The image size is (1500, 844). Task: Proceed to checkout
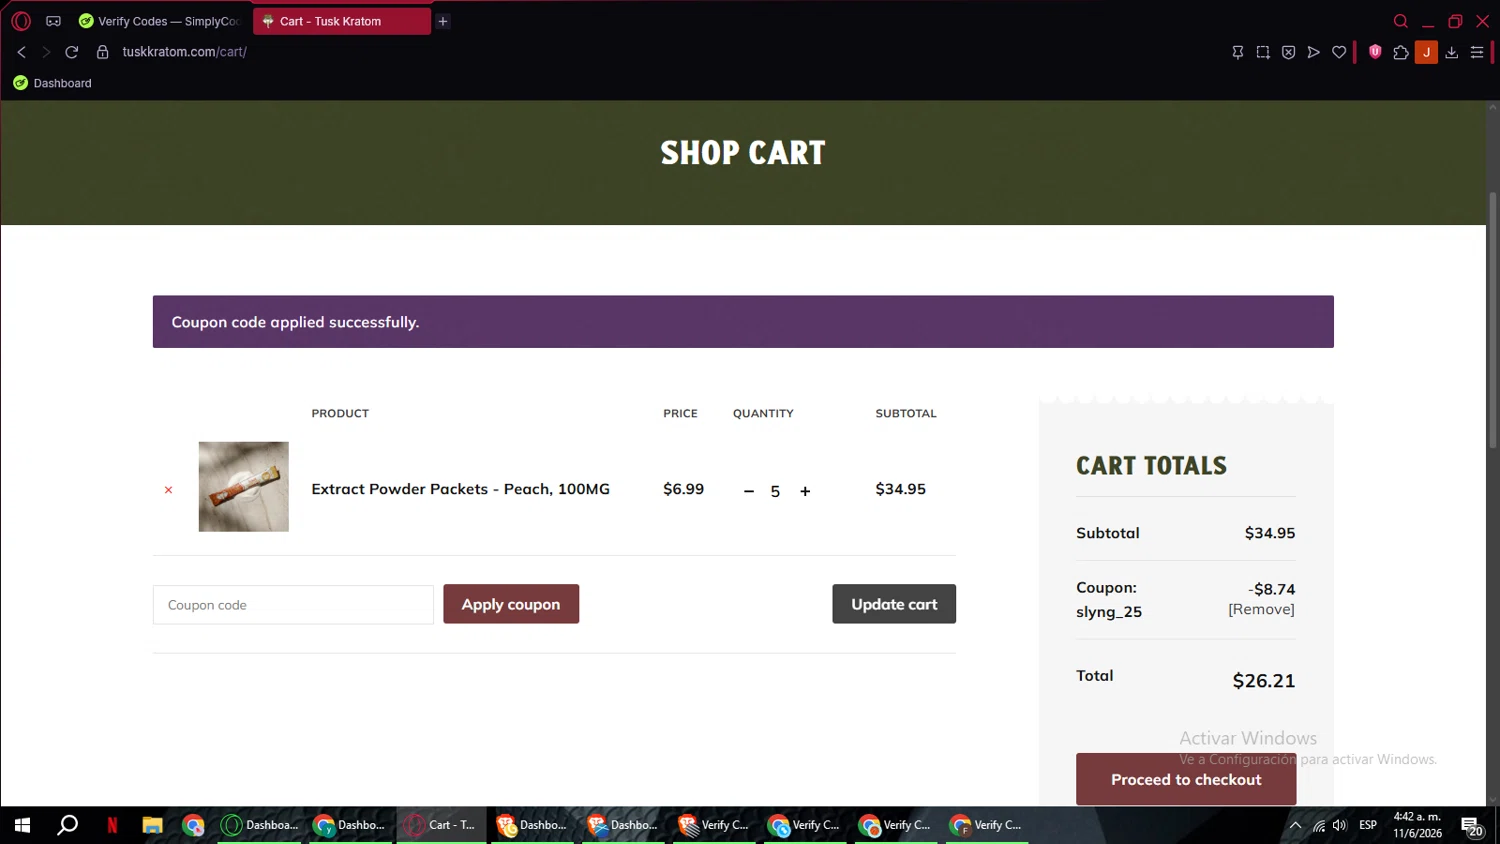click(1186, 779)
